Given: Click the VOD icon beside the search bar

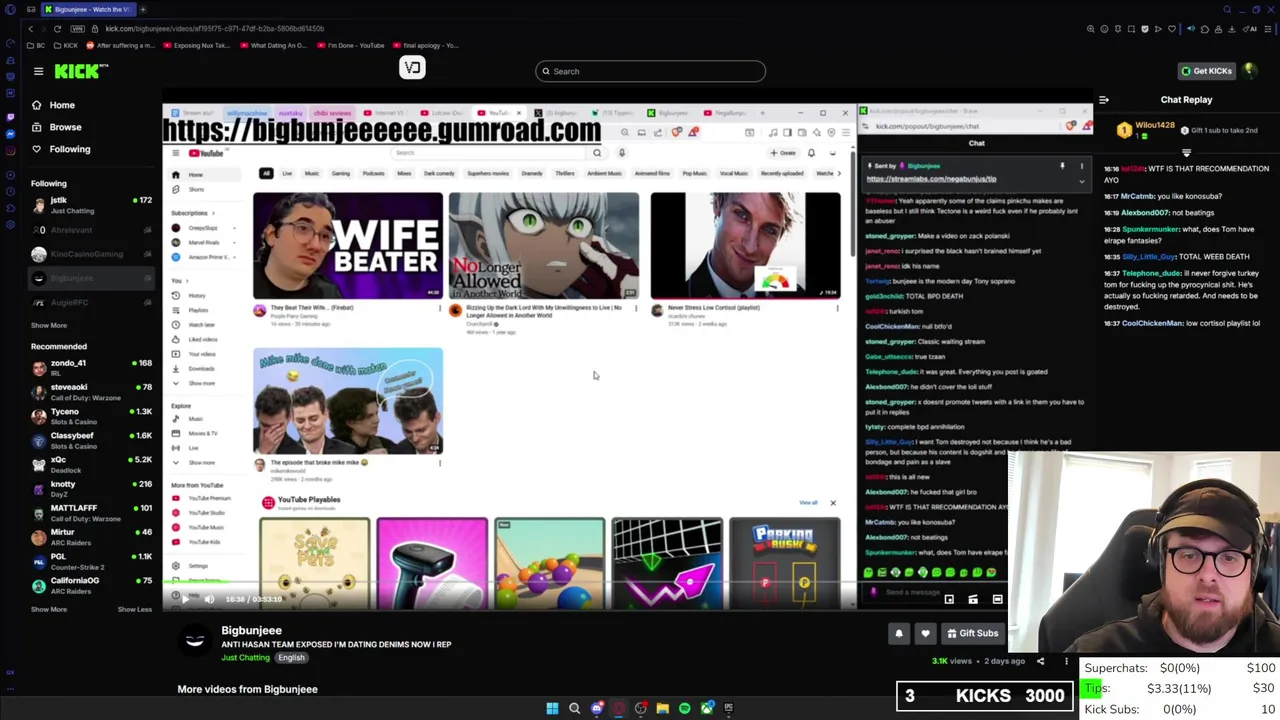Looking at the screenshot, I should 412,67.
